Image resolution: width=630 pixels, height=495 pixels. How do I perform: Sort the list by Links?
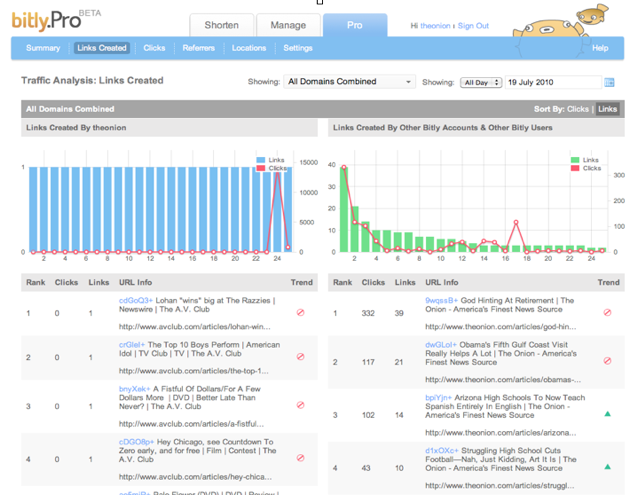(607, 109)
